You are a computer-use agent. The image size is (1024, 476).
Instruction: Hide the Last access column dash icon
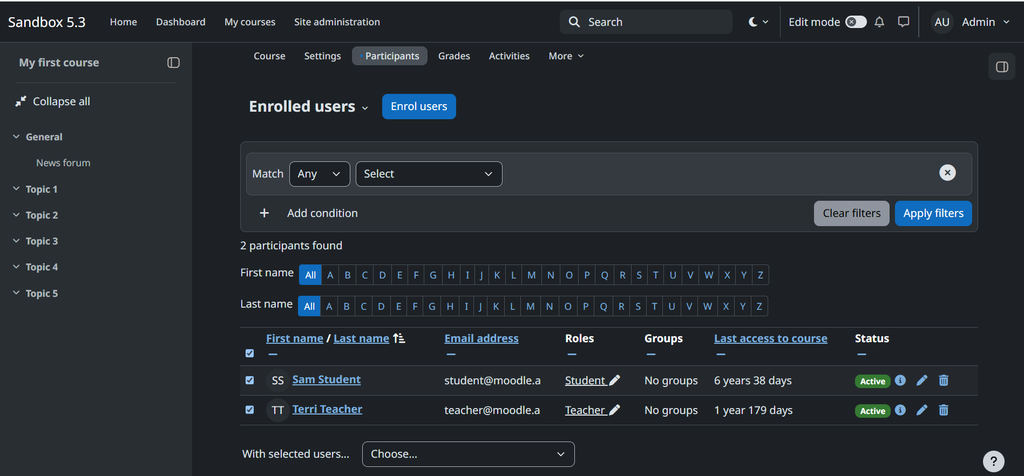point(720,355)
